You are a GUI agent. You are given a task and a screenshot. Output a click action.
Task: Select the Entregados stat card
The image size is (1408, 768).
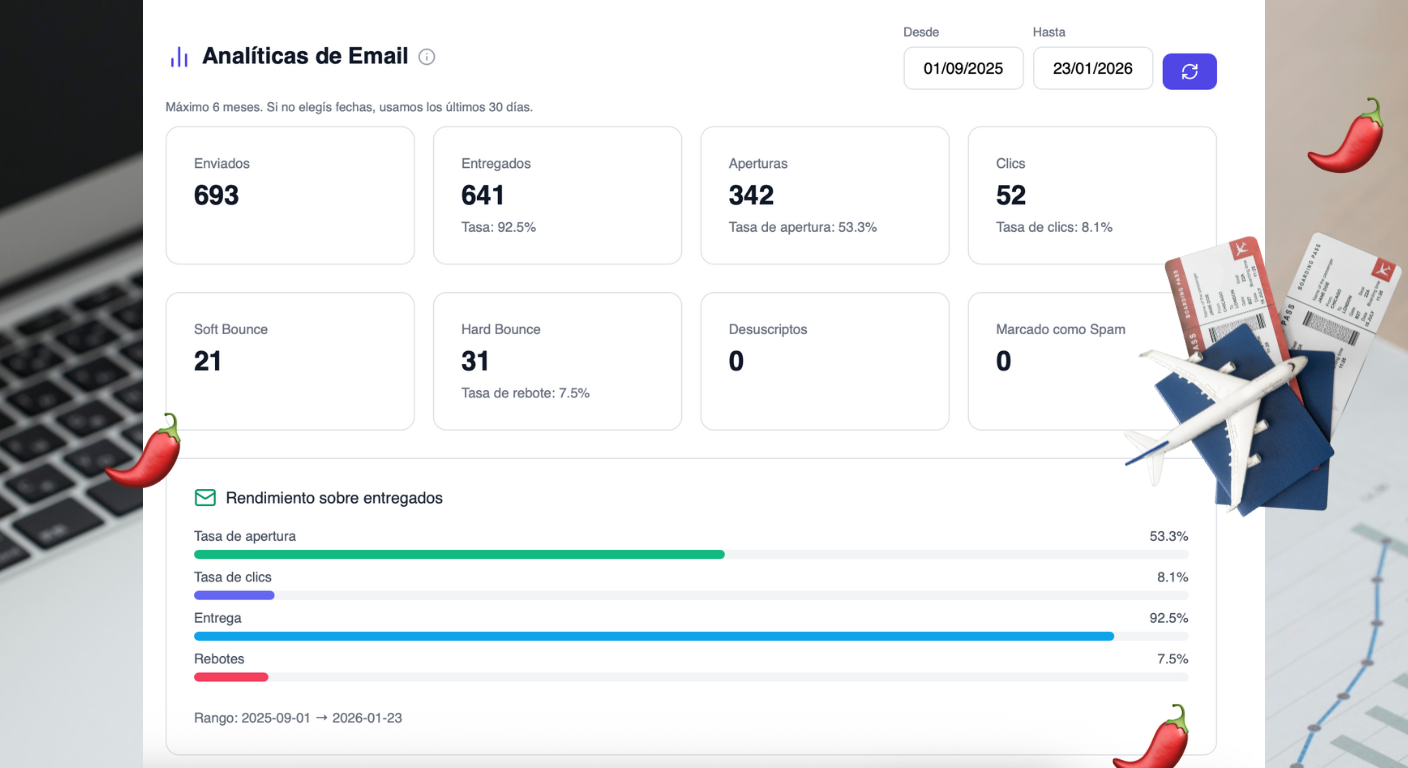[x=557, y=195]
